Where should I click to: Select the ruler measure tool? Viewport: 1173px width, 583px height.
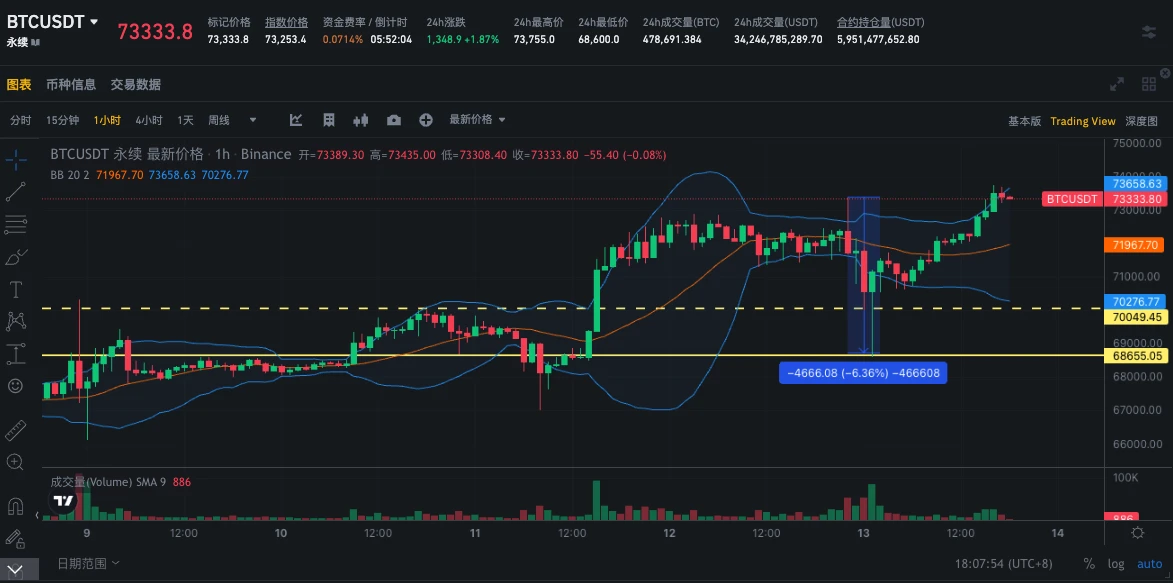[x=16, y=430]
